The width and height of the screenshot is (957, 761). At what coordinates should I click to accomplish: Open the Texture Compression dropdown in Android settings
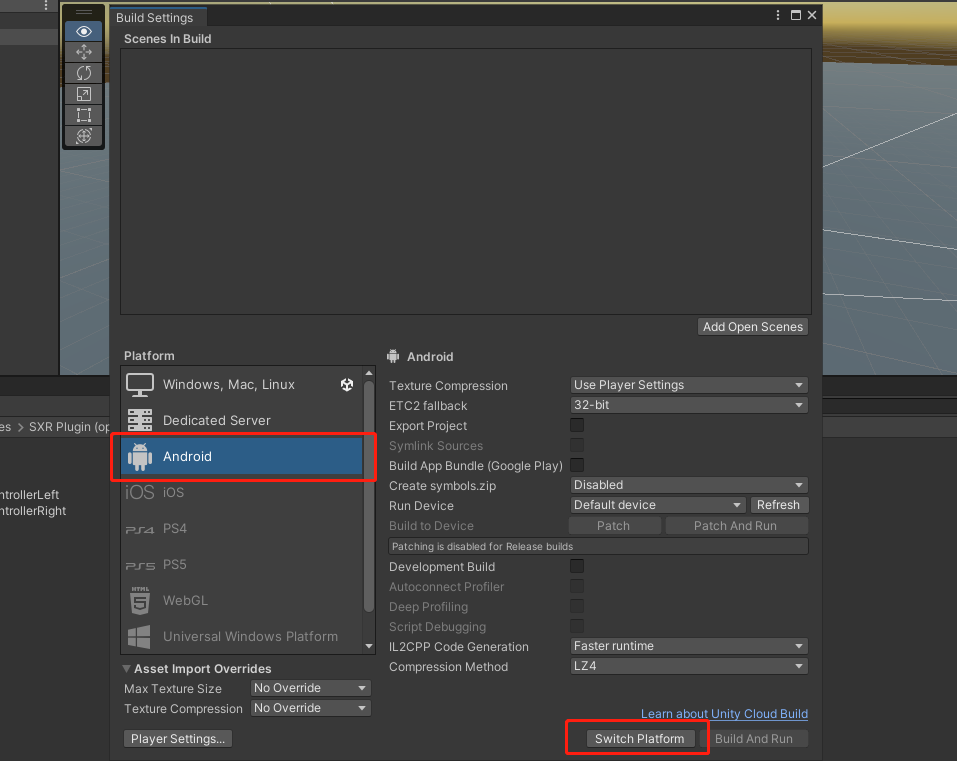coord(688,385)
